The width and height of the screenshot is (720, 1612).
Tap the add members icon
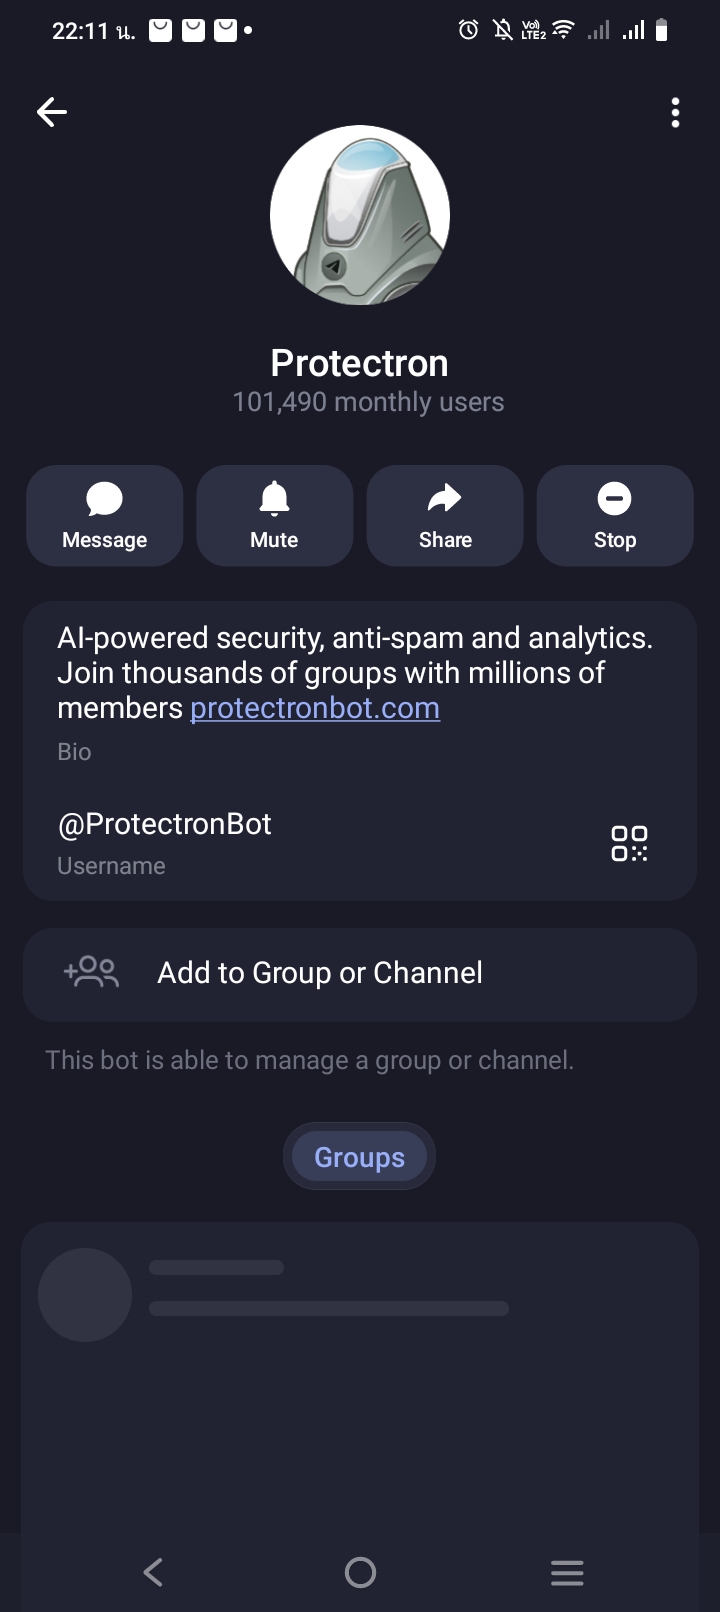tap(91, 973)
